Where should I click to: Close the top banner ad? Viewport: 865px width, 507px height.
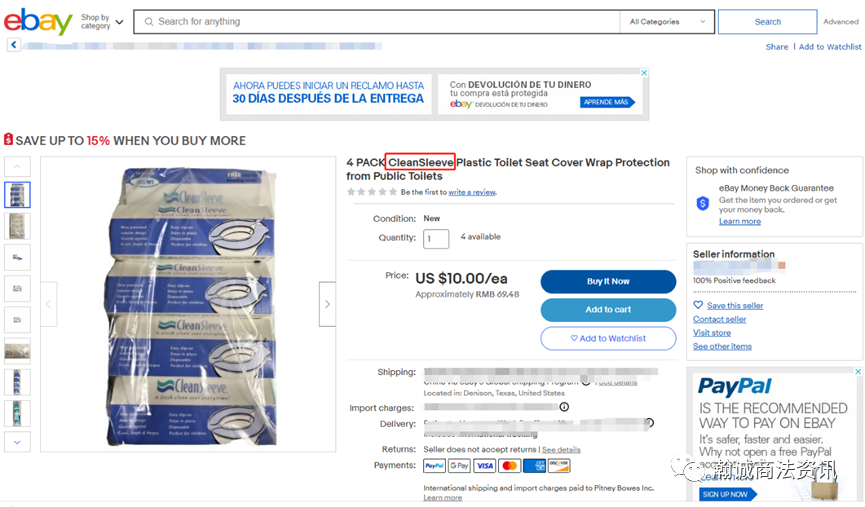pos(643,73)
